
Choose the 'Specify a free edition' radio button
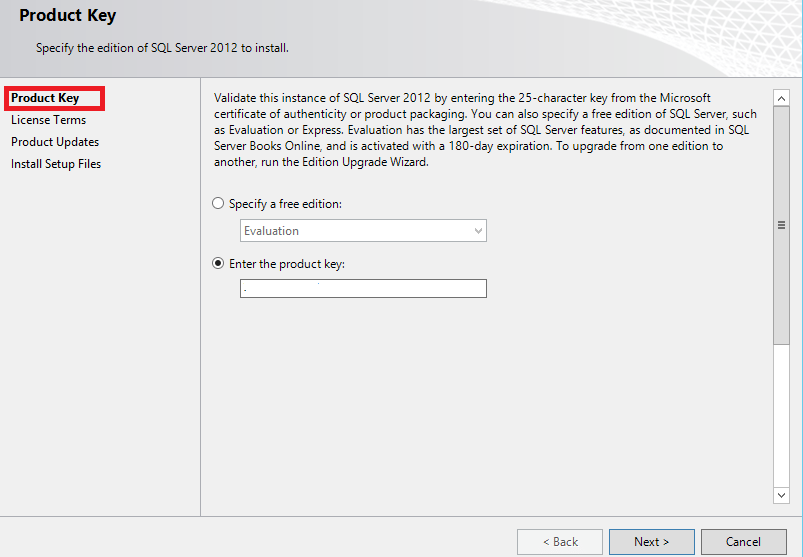coord(219,204)
